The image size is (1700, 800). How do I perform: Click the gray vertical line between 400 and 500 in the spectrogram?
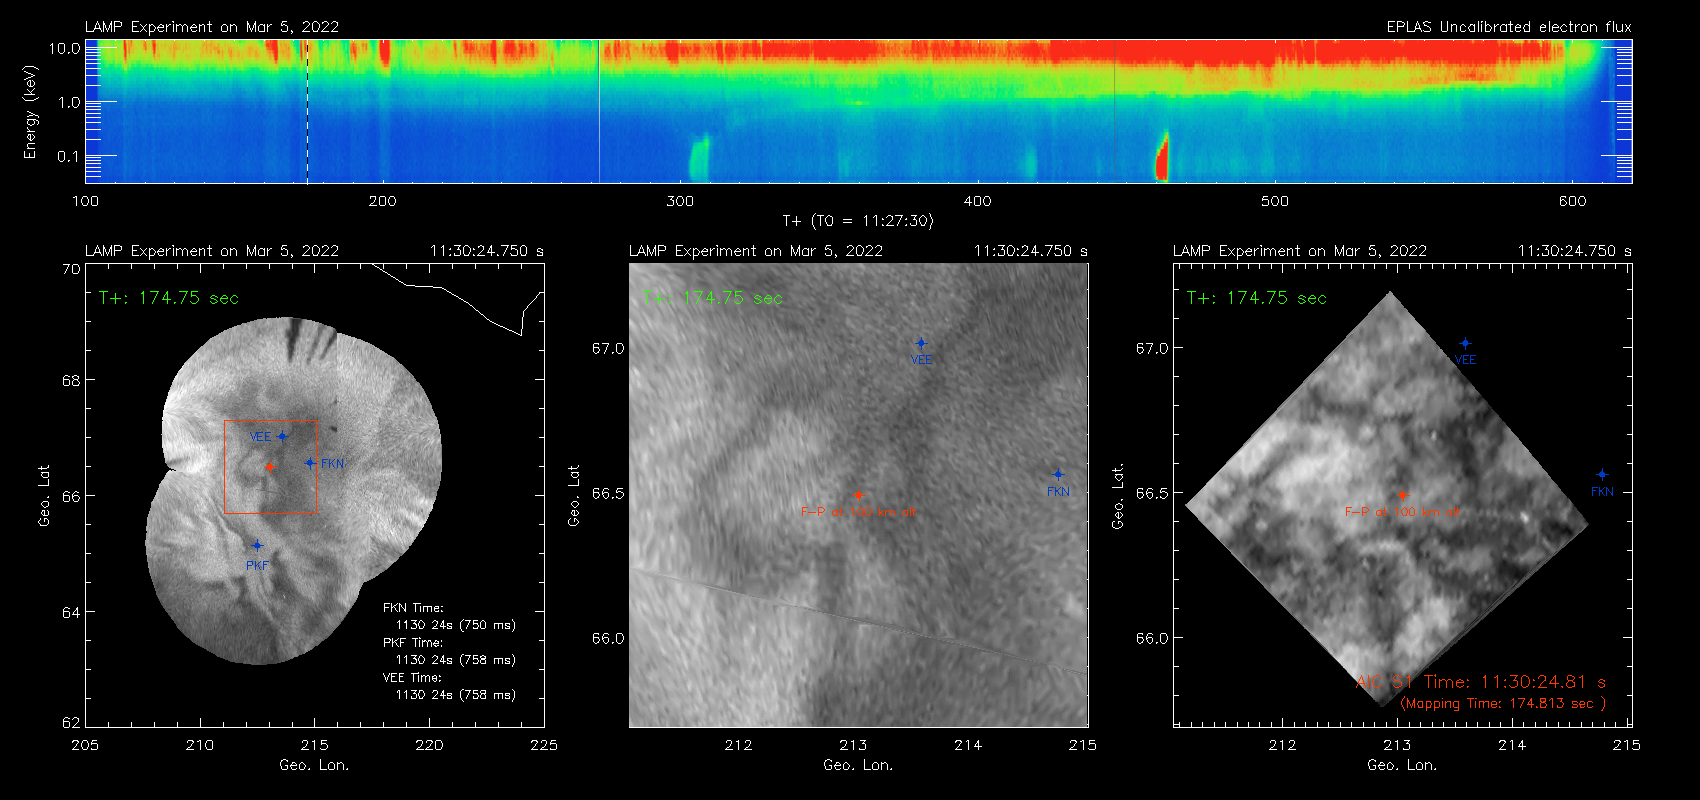pyautogui.click(x=1114, y=111)
